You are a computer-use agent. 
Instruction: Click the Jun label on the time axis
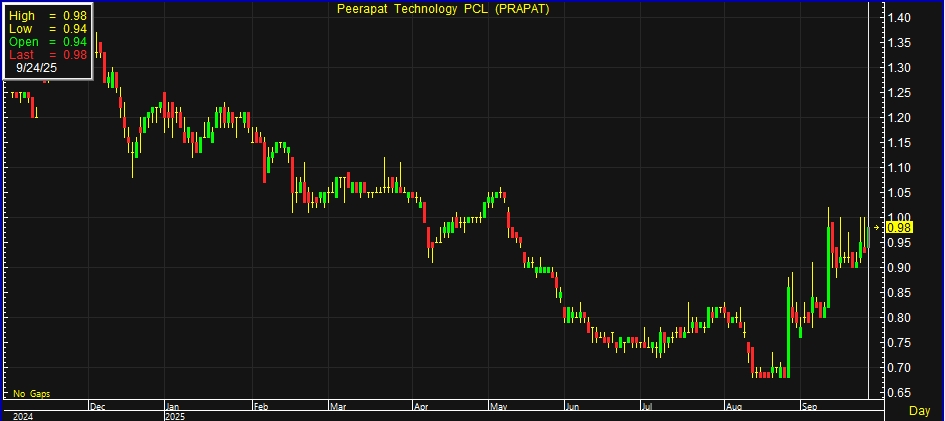click(x=573, y=407)
